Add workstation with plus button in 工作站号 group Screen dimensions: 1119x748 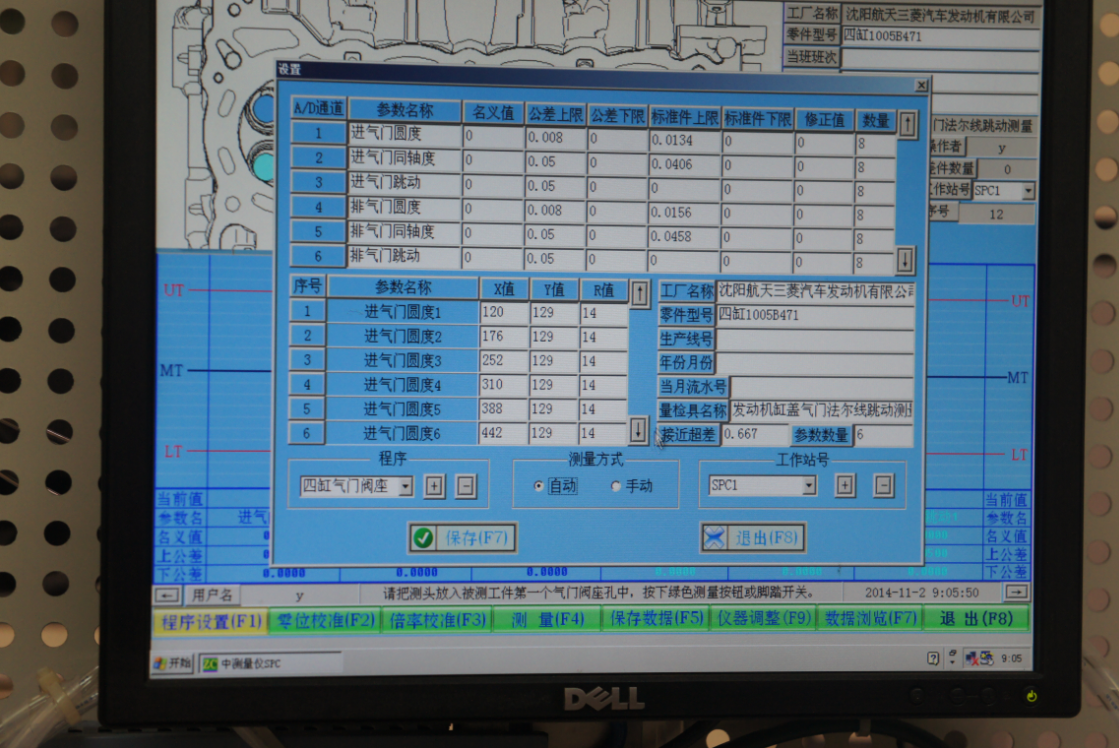point(845,485)
